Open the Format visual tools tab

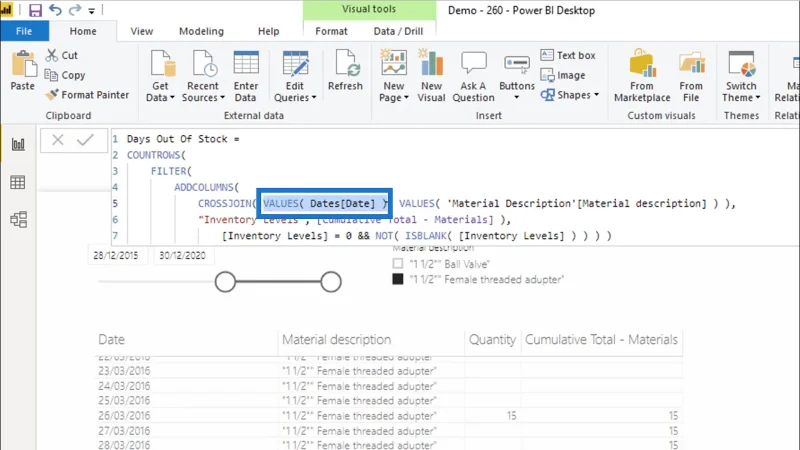point(331,31)
